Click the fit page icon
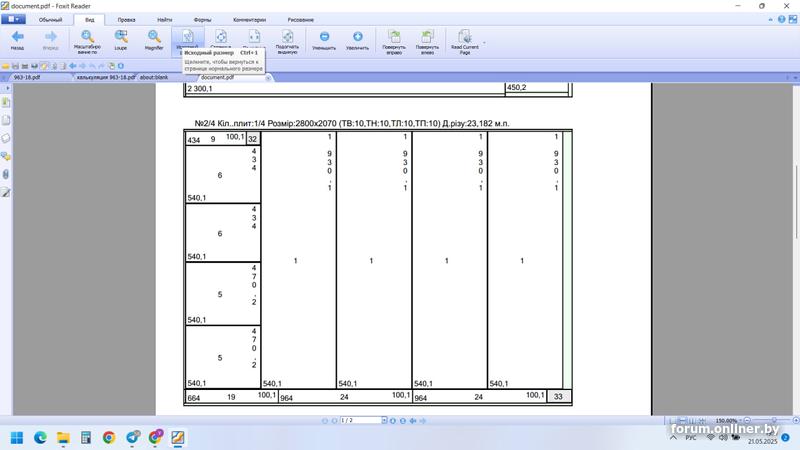This screenshot has width=800, height=450. click(221, 38)
